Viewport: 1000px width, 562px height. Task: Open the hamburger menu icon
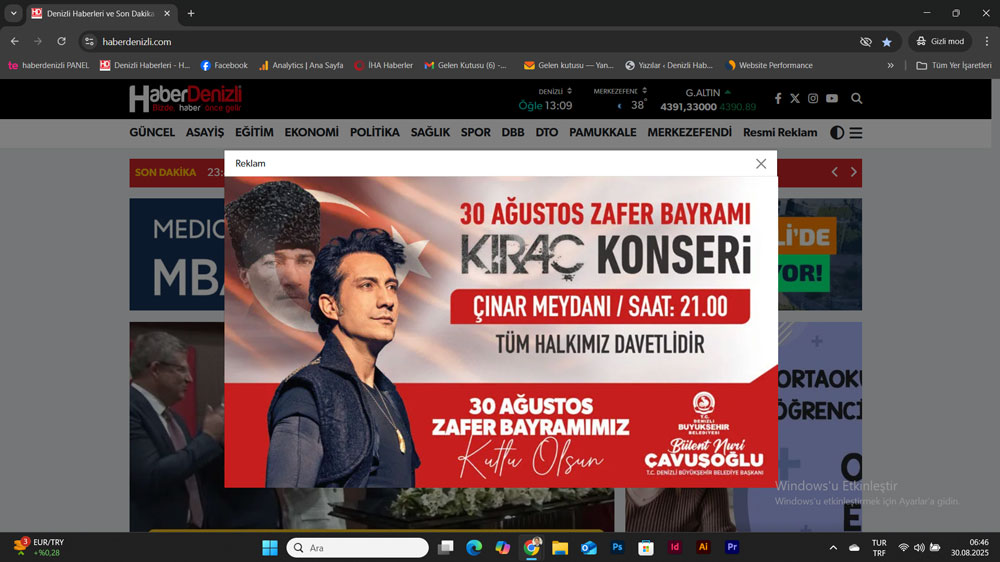coord(856,133)
